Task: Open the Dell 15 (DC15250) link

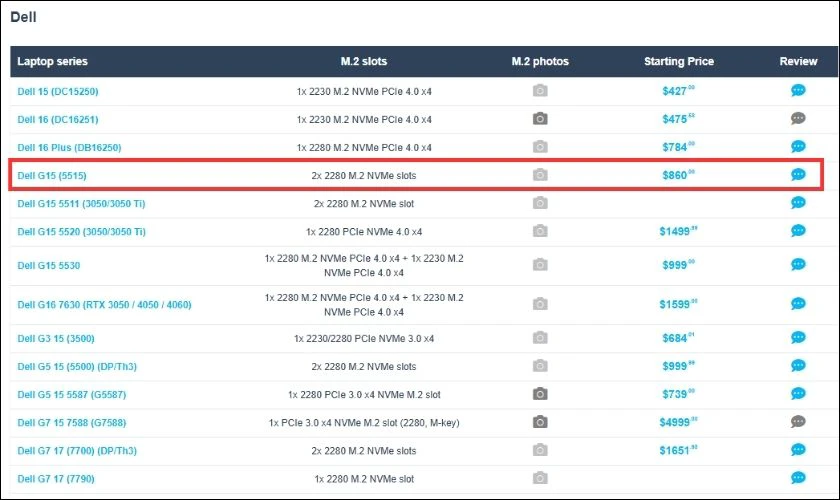Action: (x=58, y=92)
